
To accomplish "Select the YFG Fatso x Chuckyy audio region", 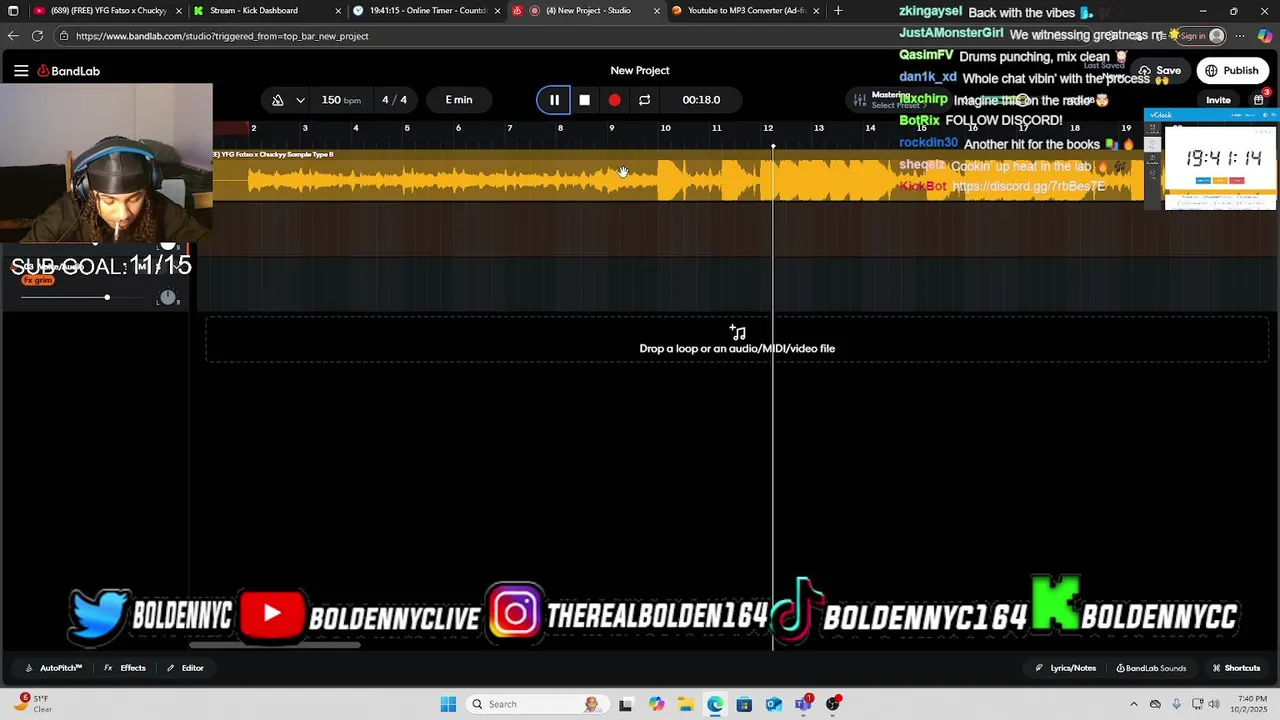I will (678, 175).
